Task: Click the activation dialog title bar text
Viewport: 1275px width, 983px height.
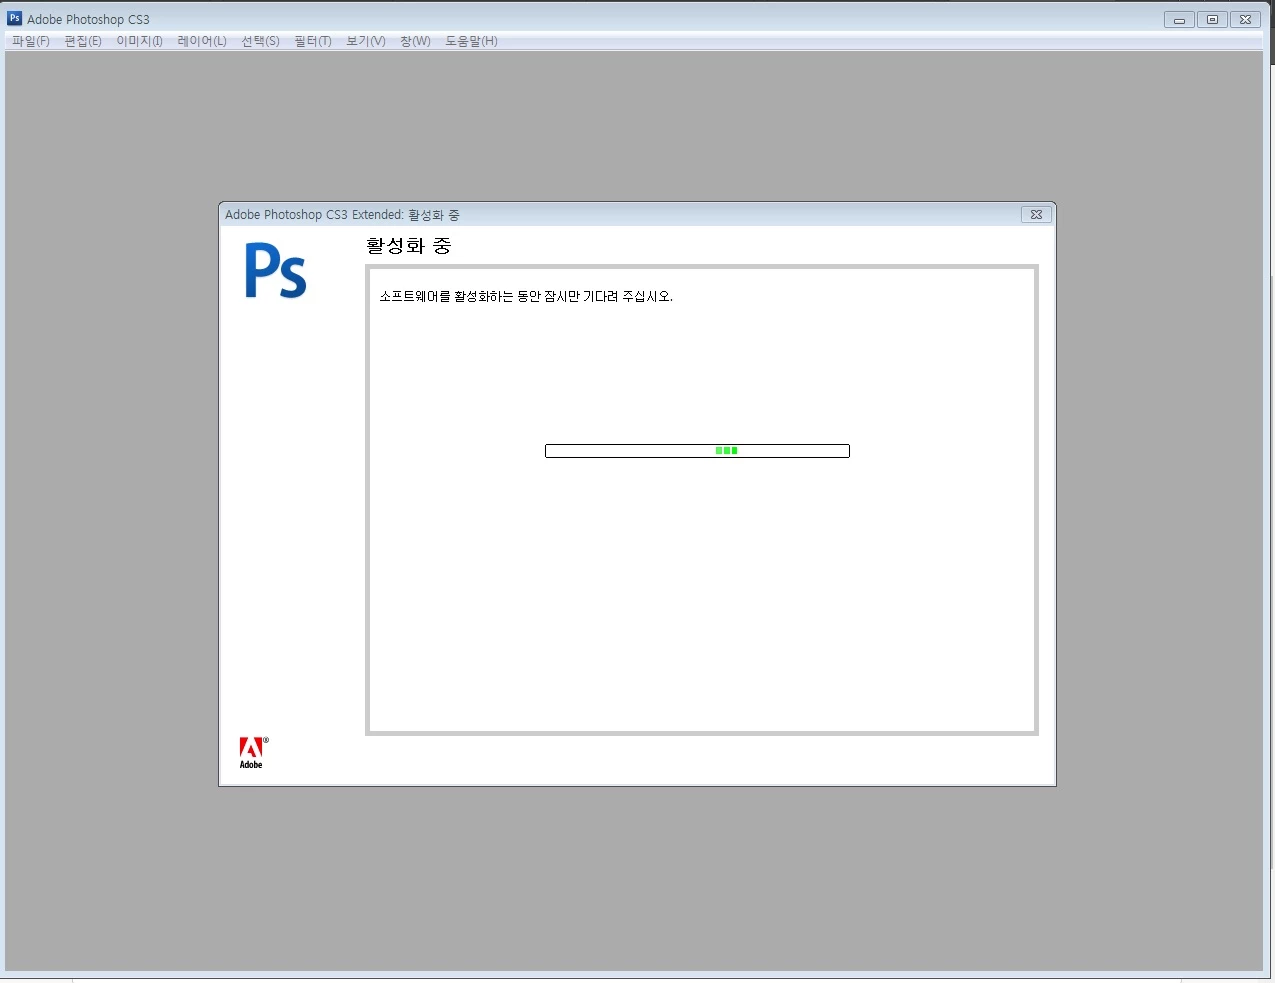Action: 342,215
